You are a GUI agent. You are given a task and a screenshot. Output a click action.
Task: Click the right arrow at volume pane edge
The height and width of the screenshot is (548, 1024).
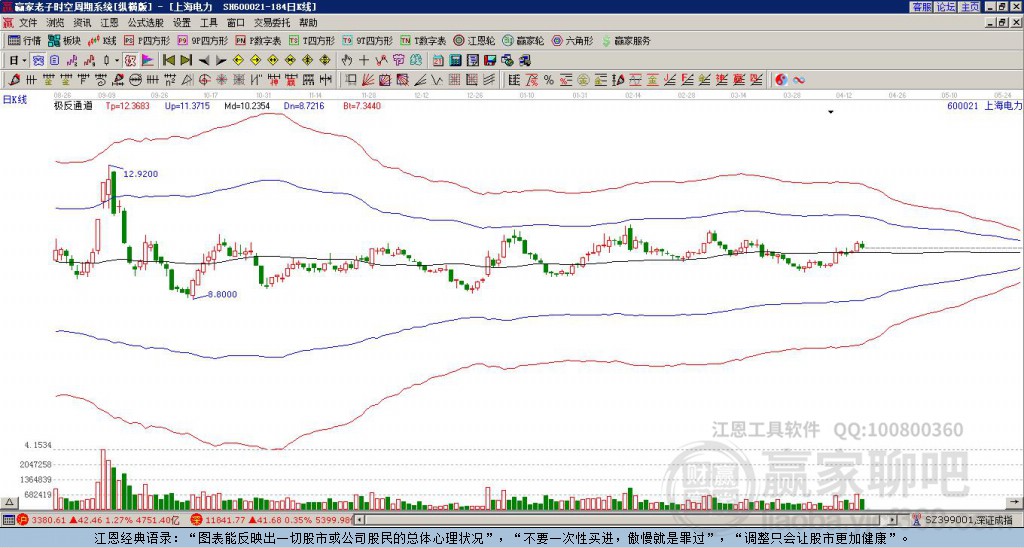point(1014,502)
